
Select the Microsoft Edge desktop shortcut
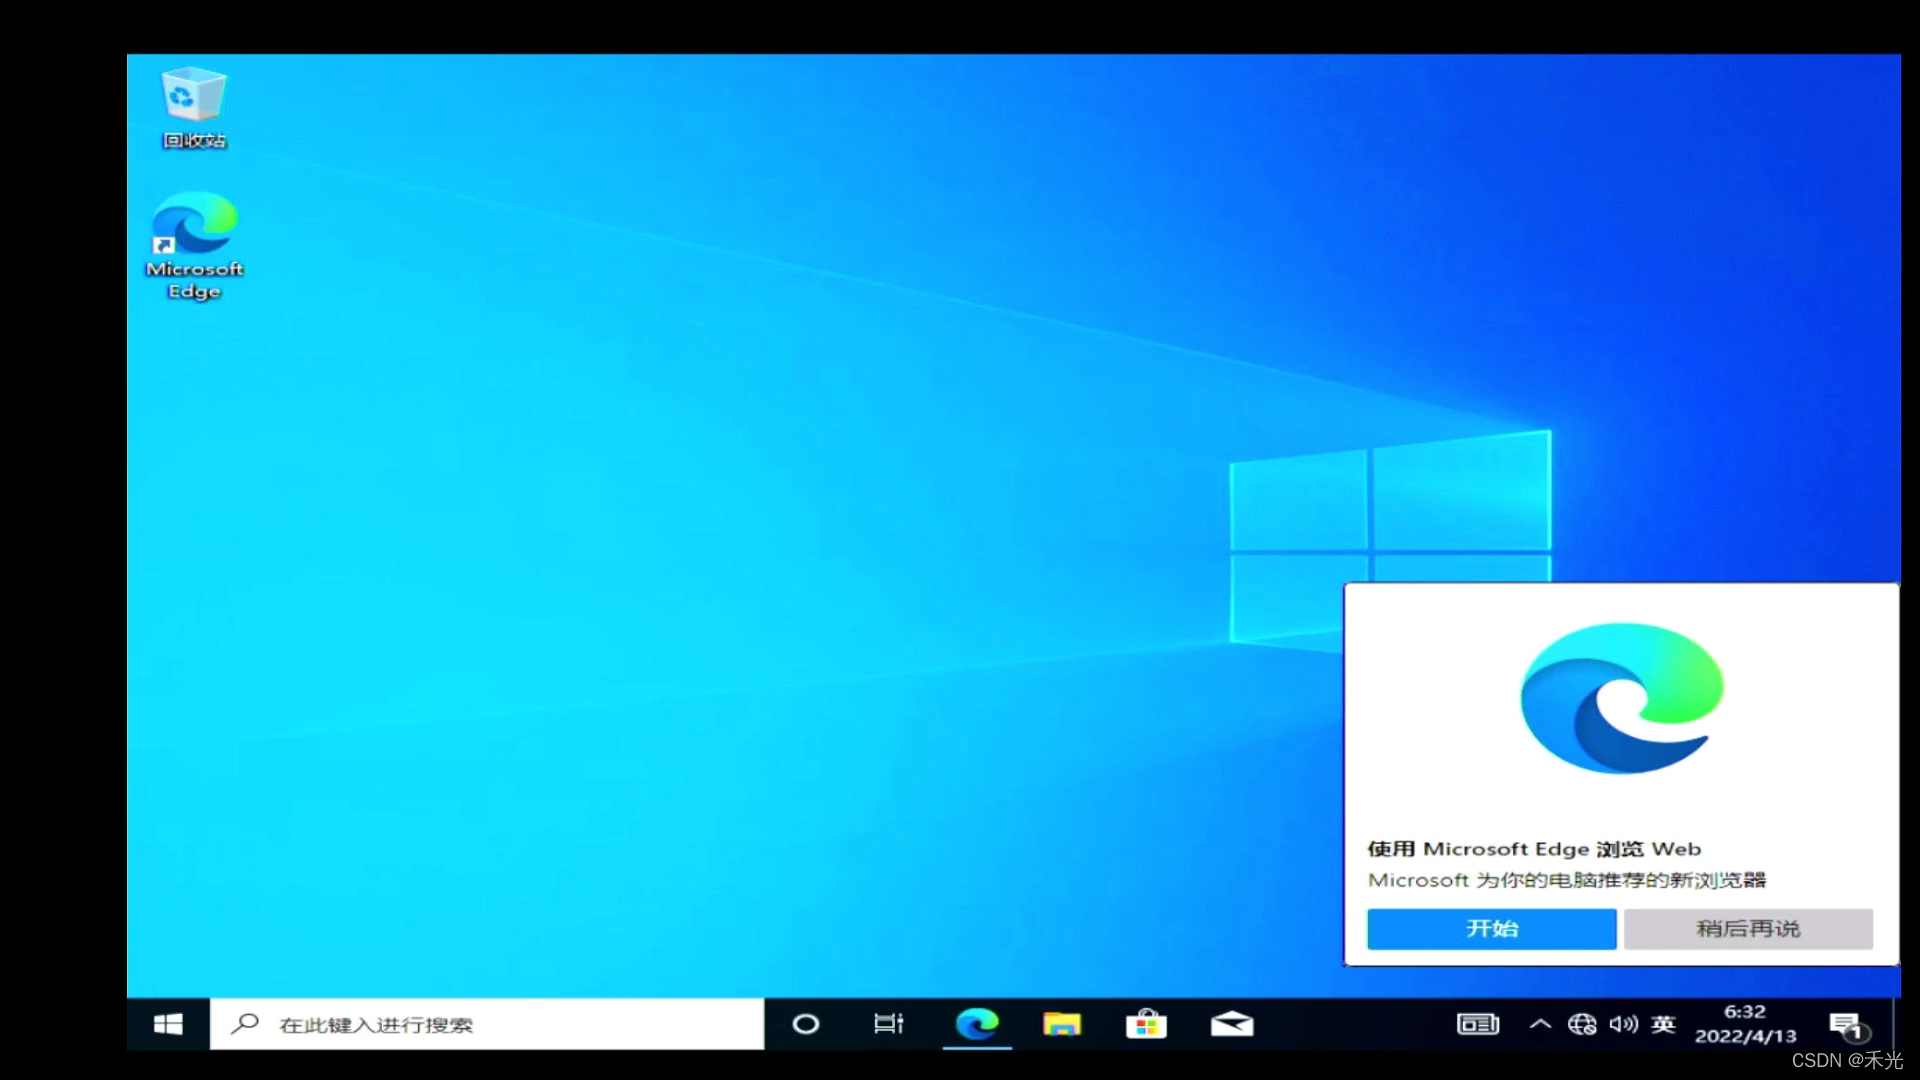tap(194, 246)
